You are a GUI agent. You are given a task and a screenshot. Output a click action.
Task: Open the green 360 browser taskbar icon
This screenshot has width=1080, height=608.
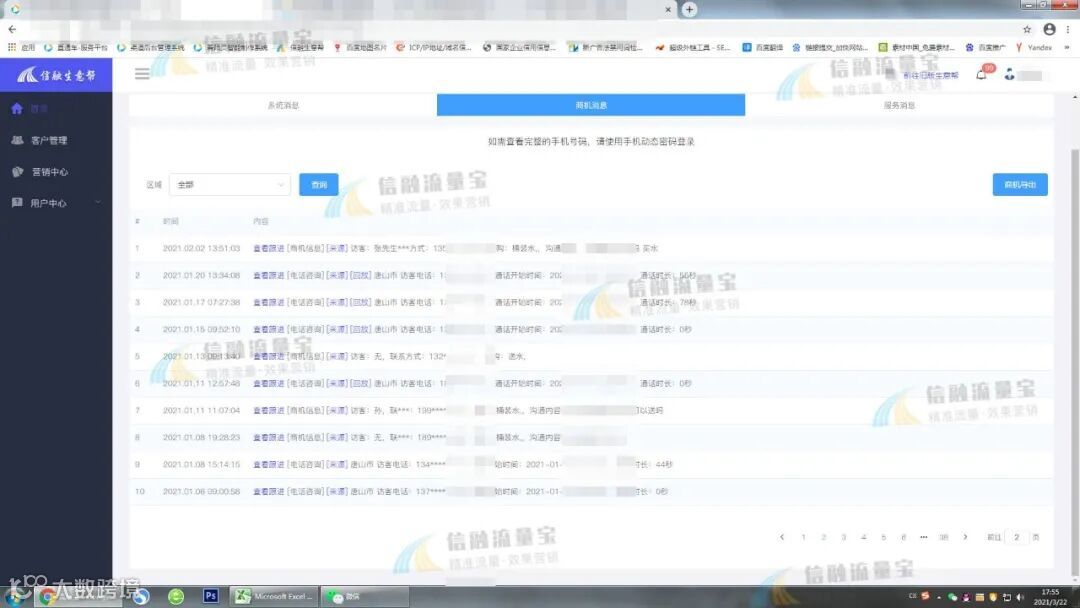(x=176, y=597)
